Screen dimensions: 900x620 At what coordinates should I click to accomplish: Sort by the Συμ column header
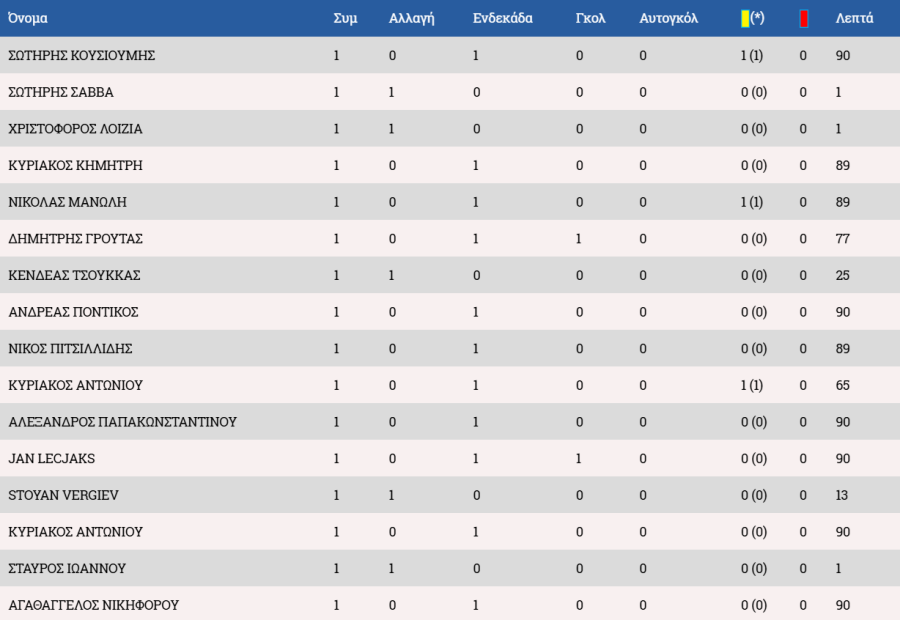pos(345,18)
